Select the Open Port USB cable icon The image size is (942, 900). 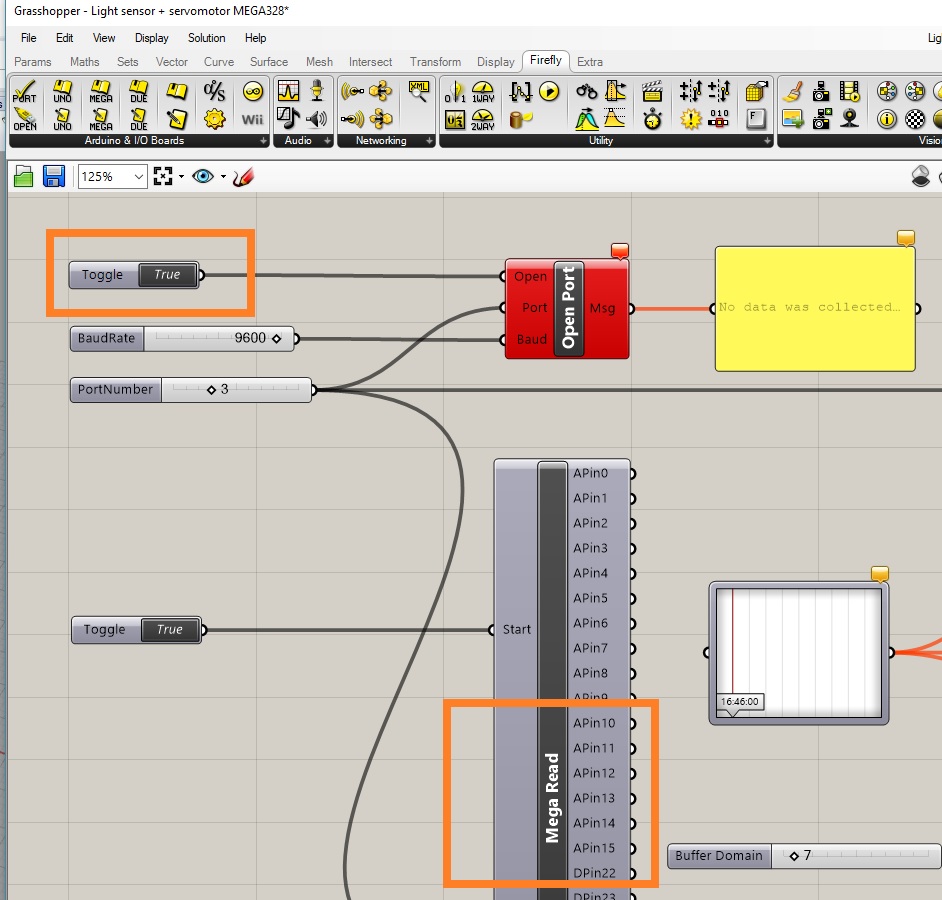click(25, 119)
